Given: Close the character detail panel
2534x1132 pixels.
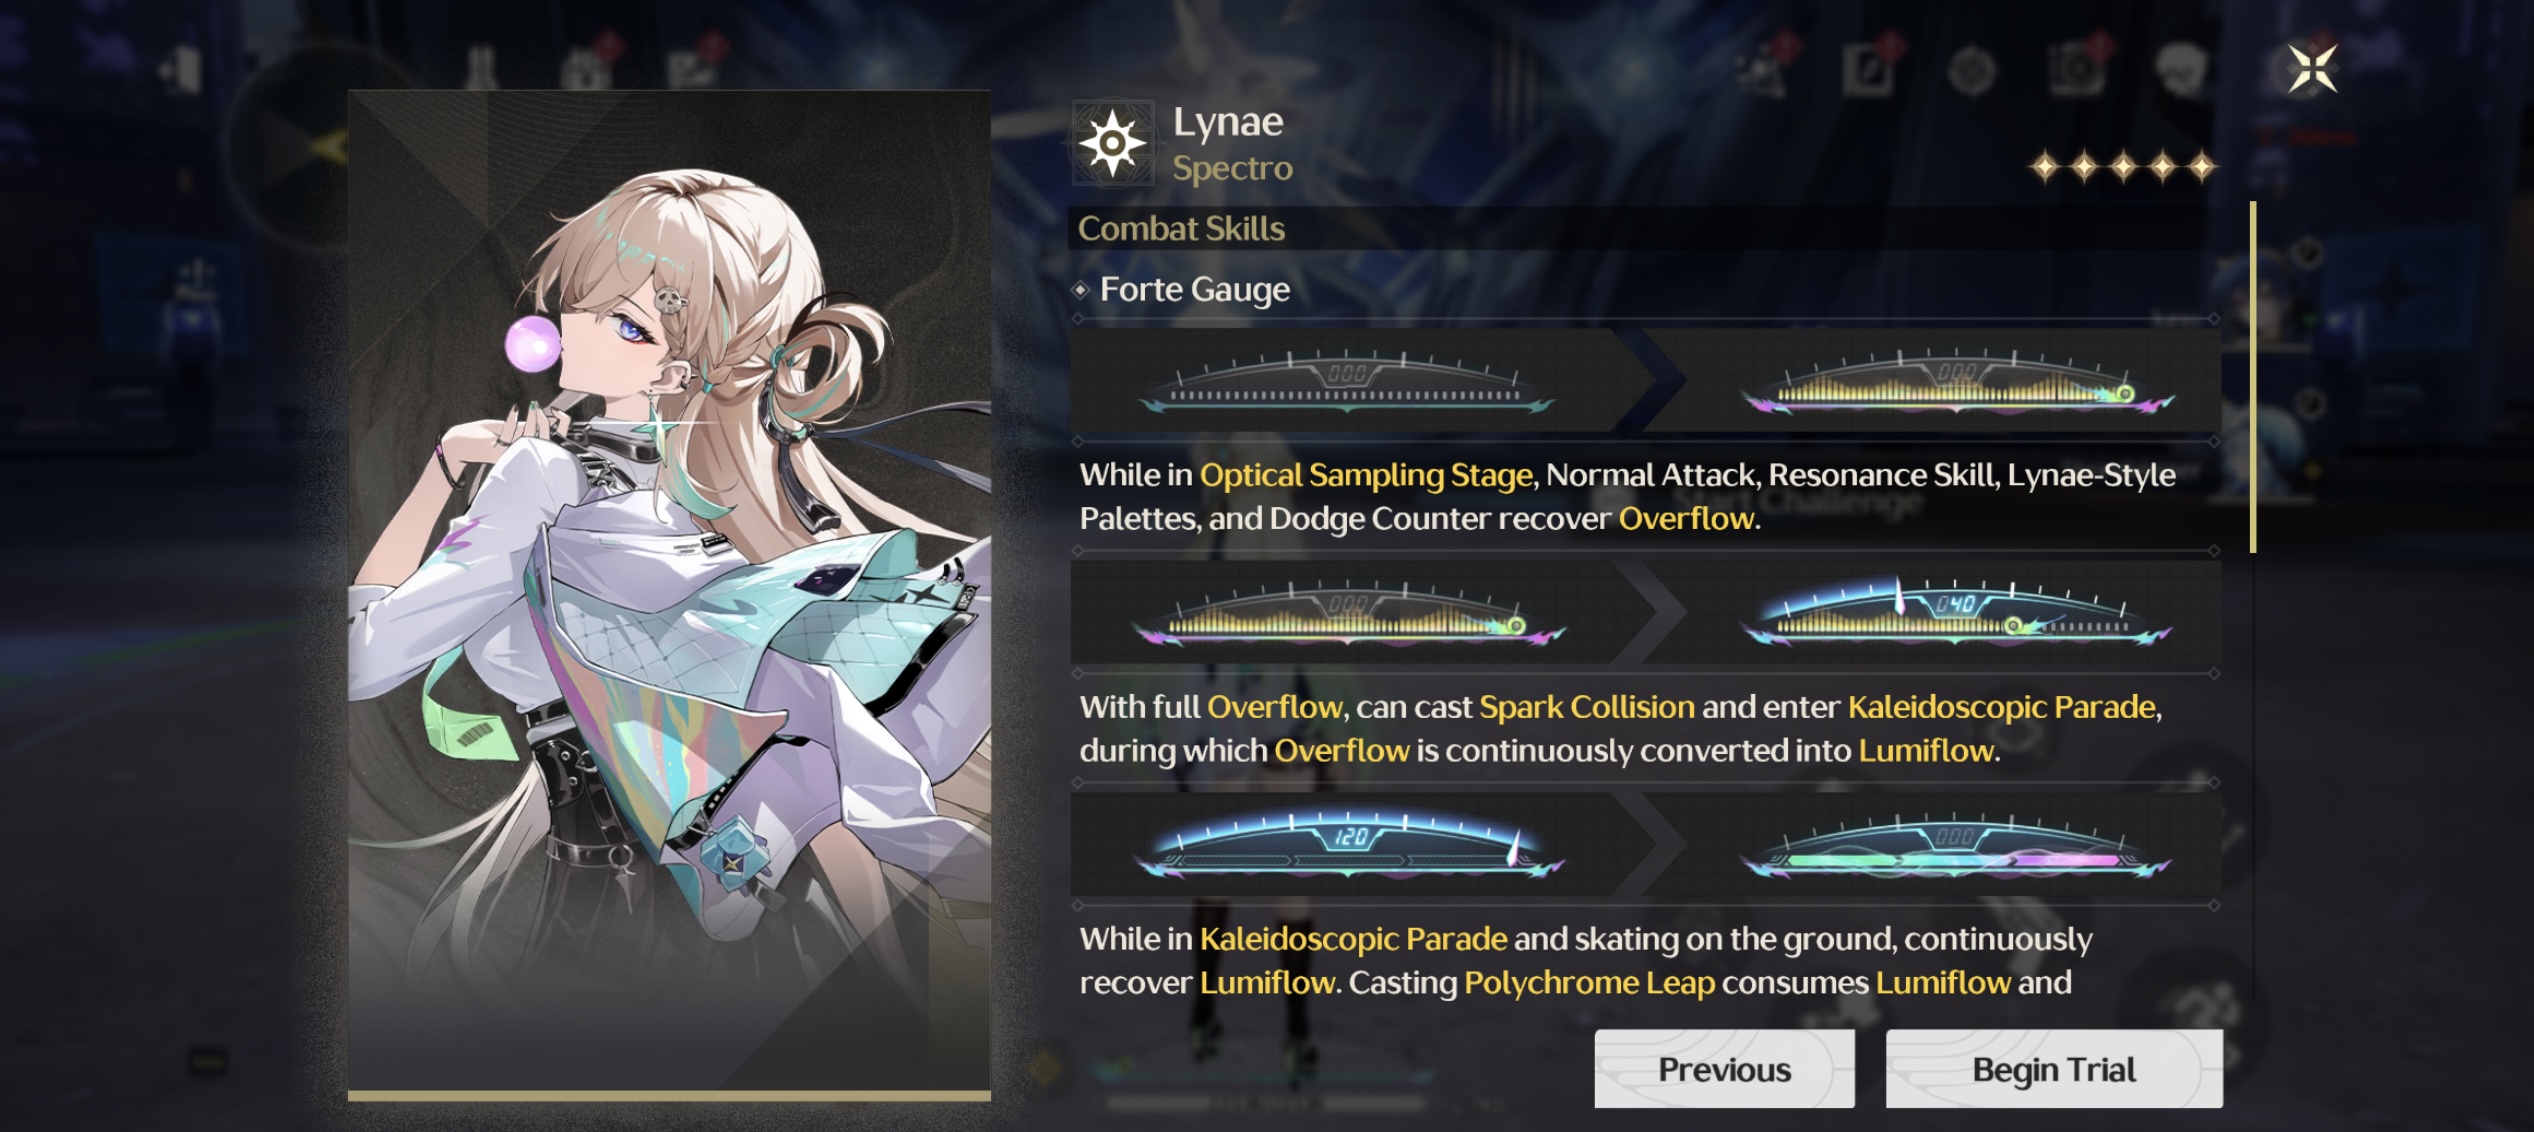Looking at the screenshot, I should (2313, 69).
